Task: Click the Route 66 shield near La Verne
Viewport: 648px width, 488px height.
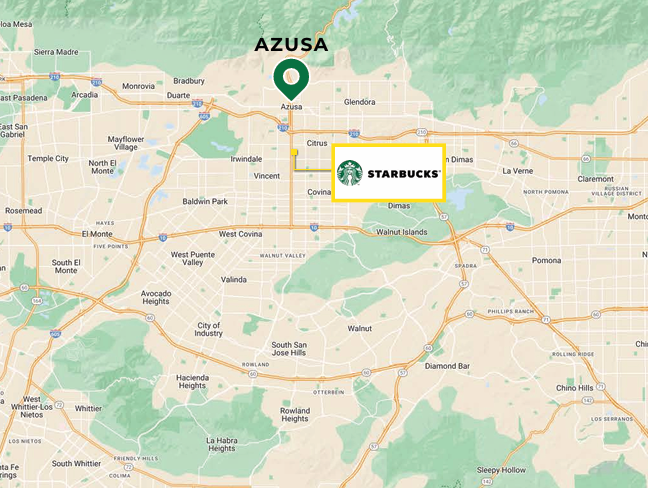Action: point(514,143)
